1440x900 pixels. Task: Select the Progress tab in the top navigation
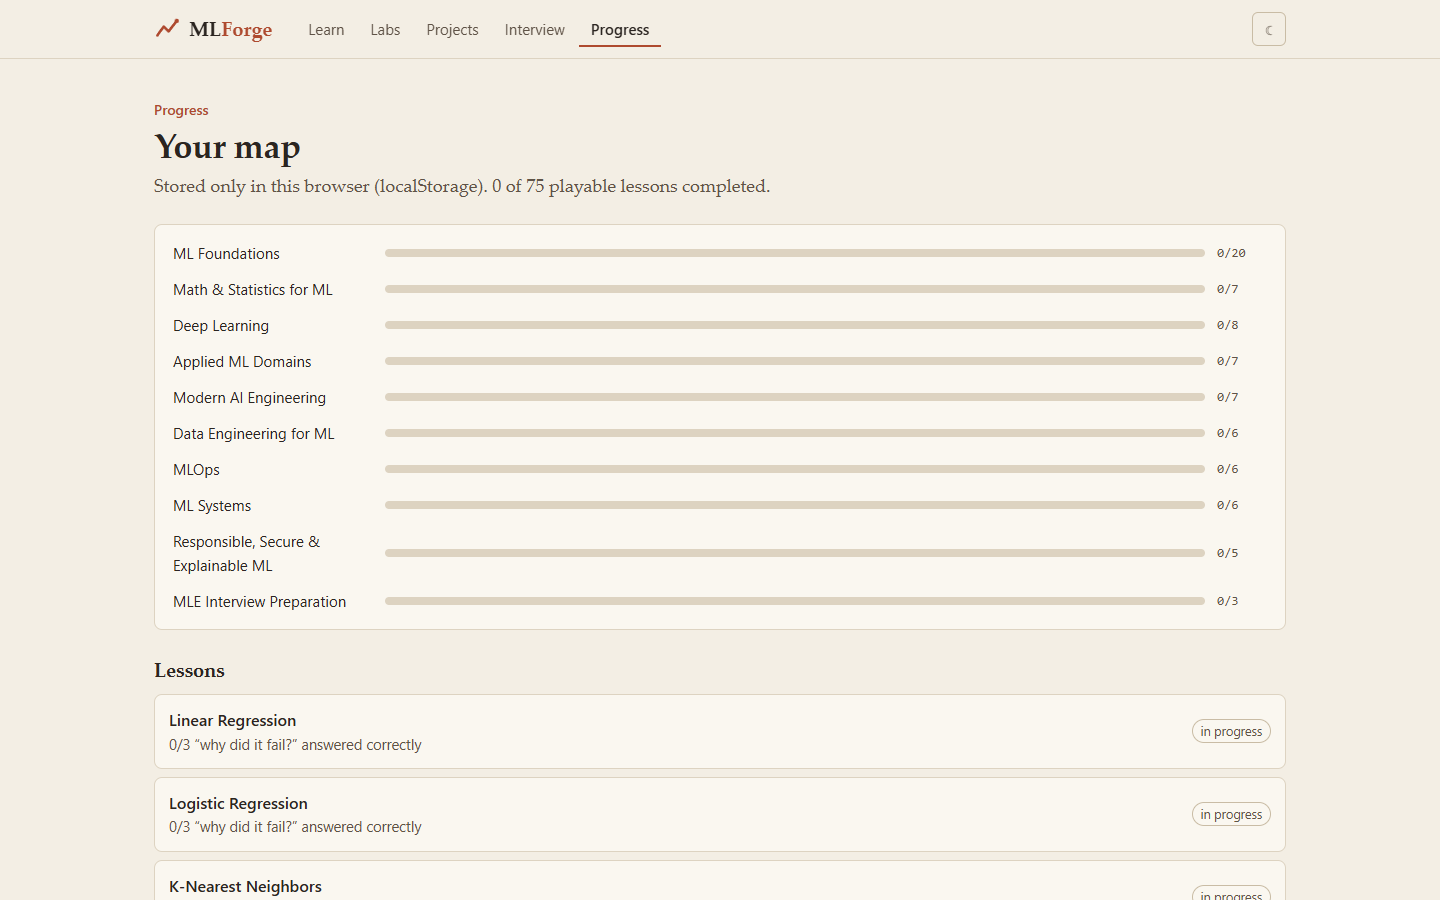tap(620, 30)
